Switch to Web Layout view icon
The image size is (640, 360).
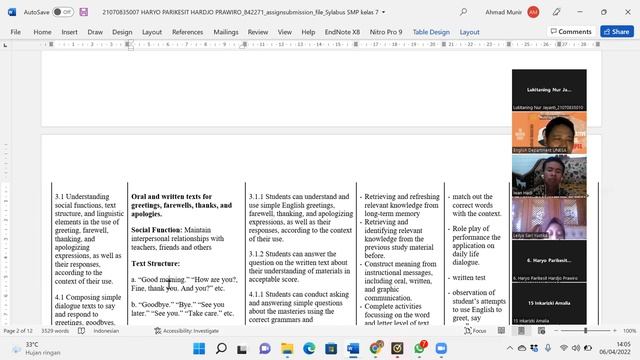pyautogui.click(x=541, y=331)
